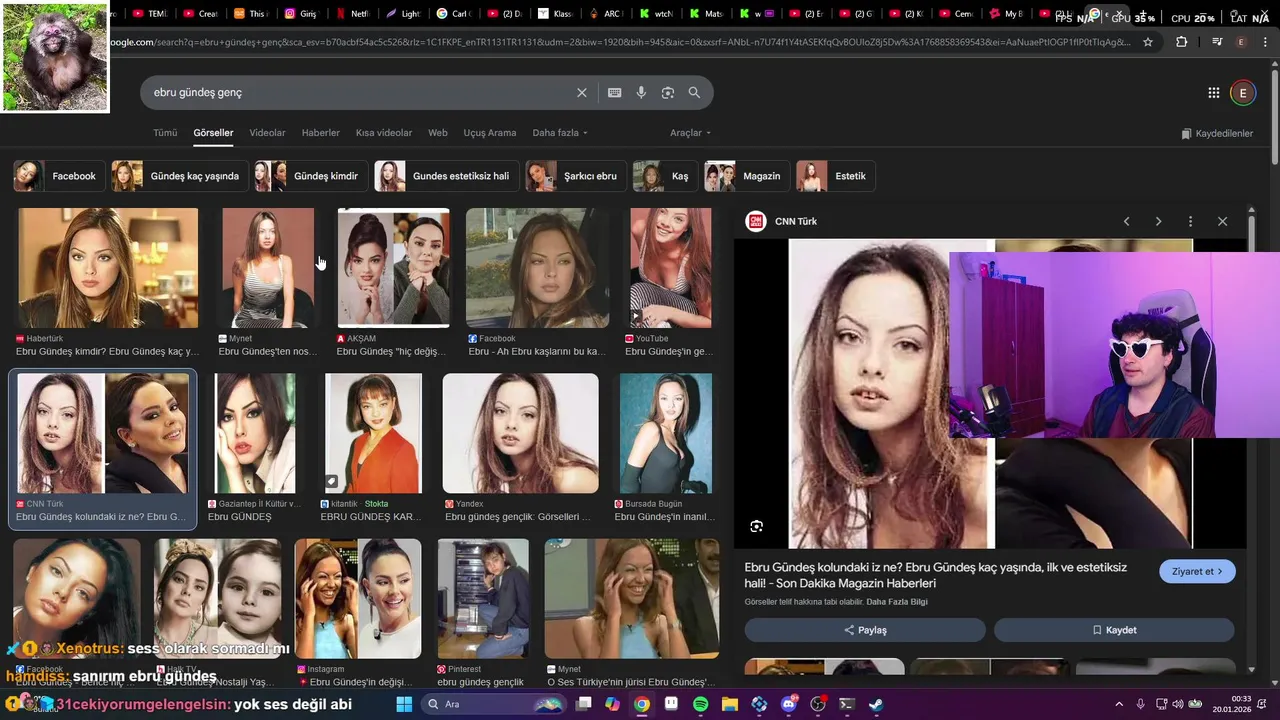Switch to Uçuş Arama tab
The height and width of the screenshot is (720, 1280).
click(x=490, y=133)
